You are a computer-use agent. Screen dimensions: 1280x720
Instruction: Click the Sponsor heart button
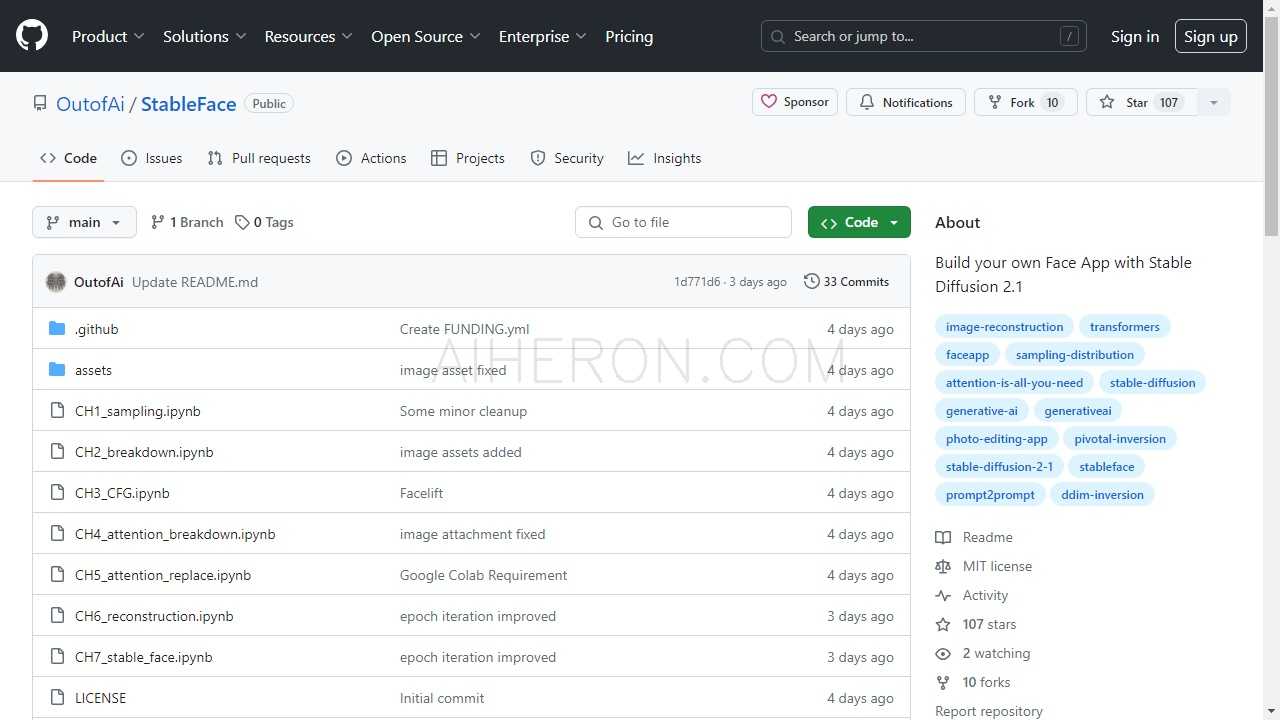pos(795,102)
